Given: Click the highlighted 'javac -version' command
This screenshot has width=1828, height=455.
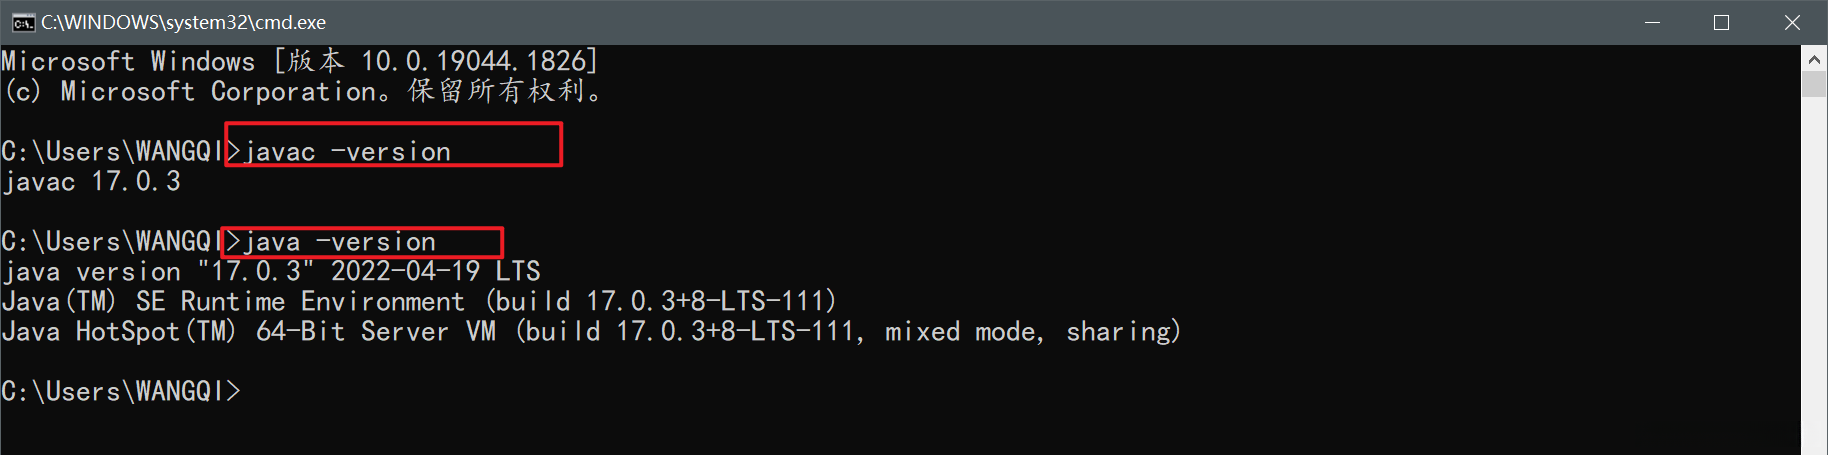Looking at the screenshot, I should [x=348, y=152].
